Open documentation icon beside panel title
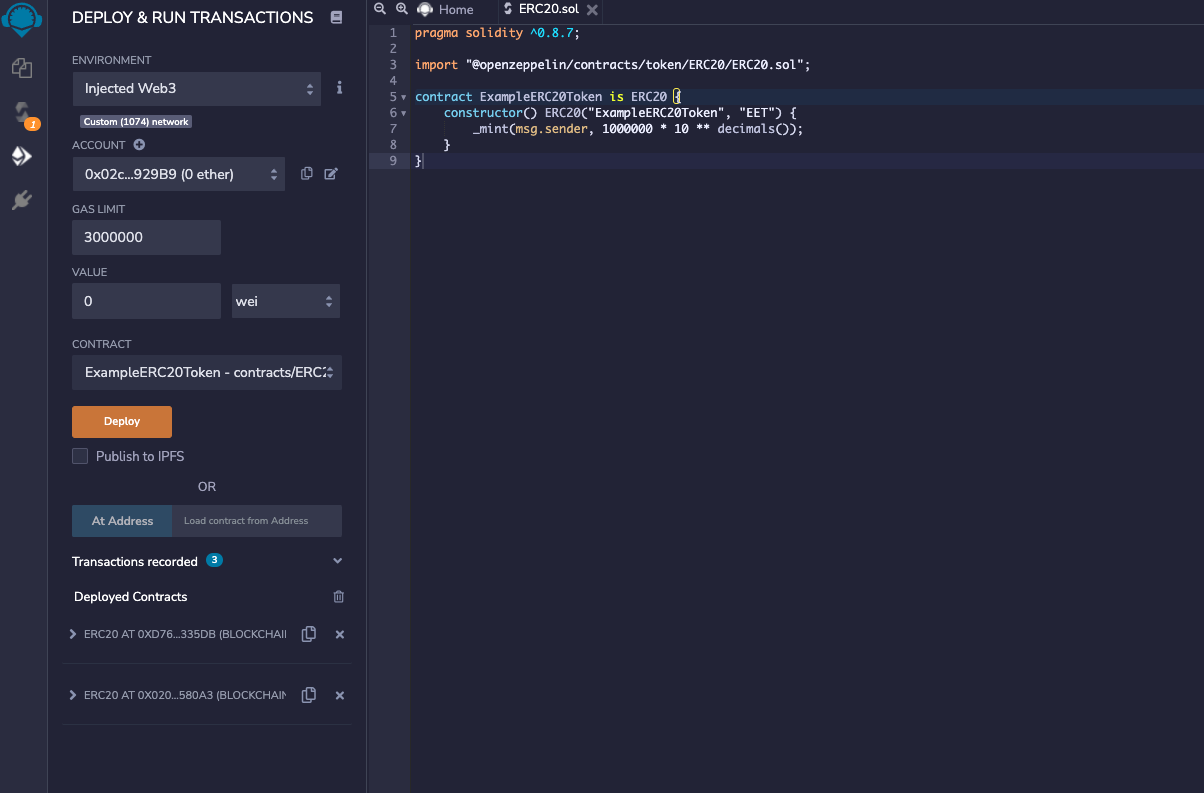1204x793 pixels. tap(336, 17)
